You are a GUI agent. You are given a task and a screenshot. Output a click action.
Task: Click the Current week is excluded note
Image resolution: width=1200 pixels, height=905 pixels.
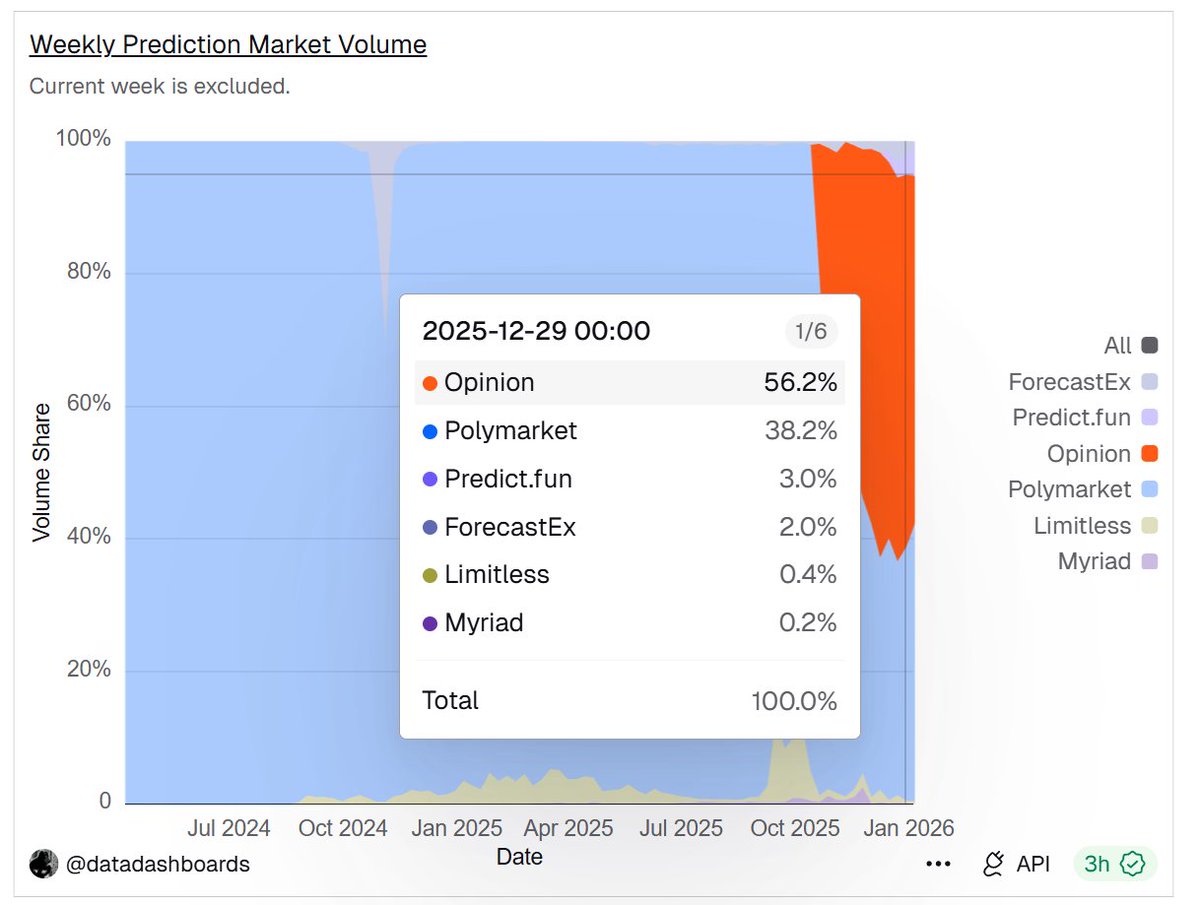coord(160,87)
